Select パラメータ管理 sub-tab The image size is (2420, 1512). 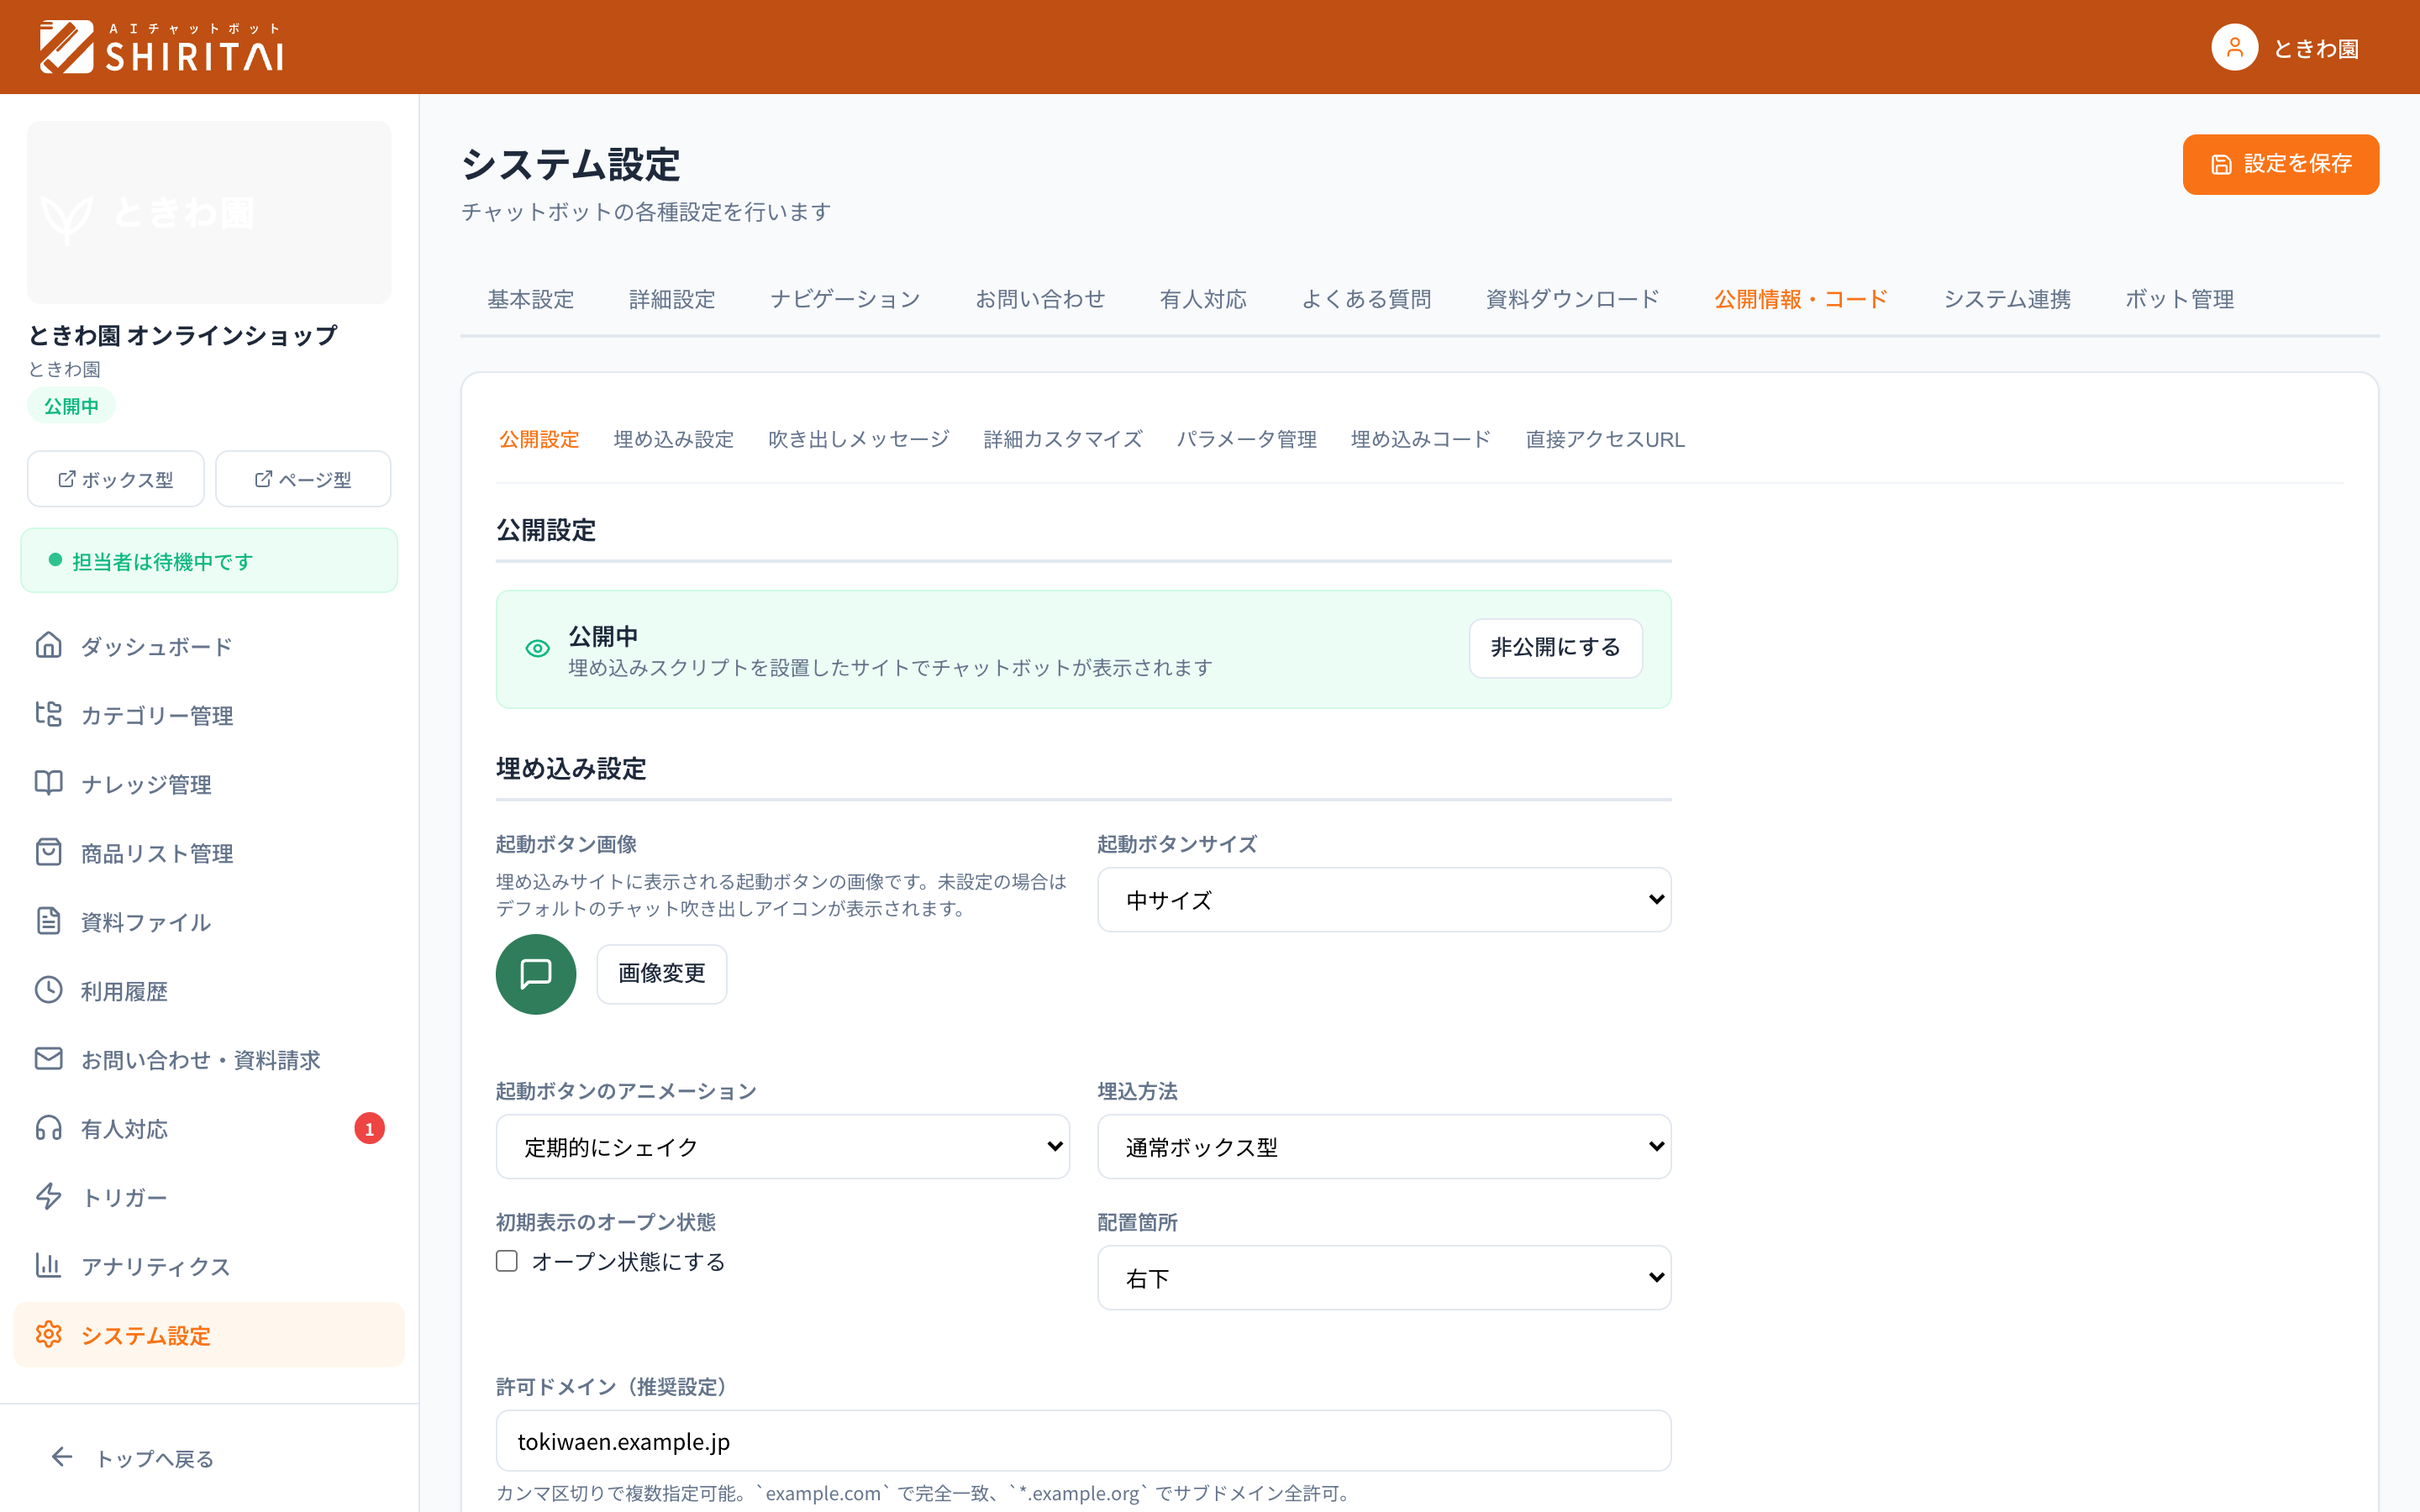click(x=1246, y=439)
